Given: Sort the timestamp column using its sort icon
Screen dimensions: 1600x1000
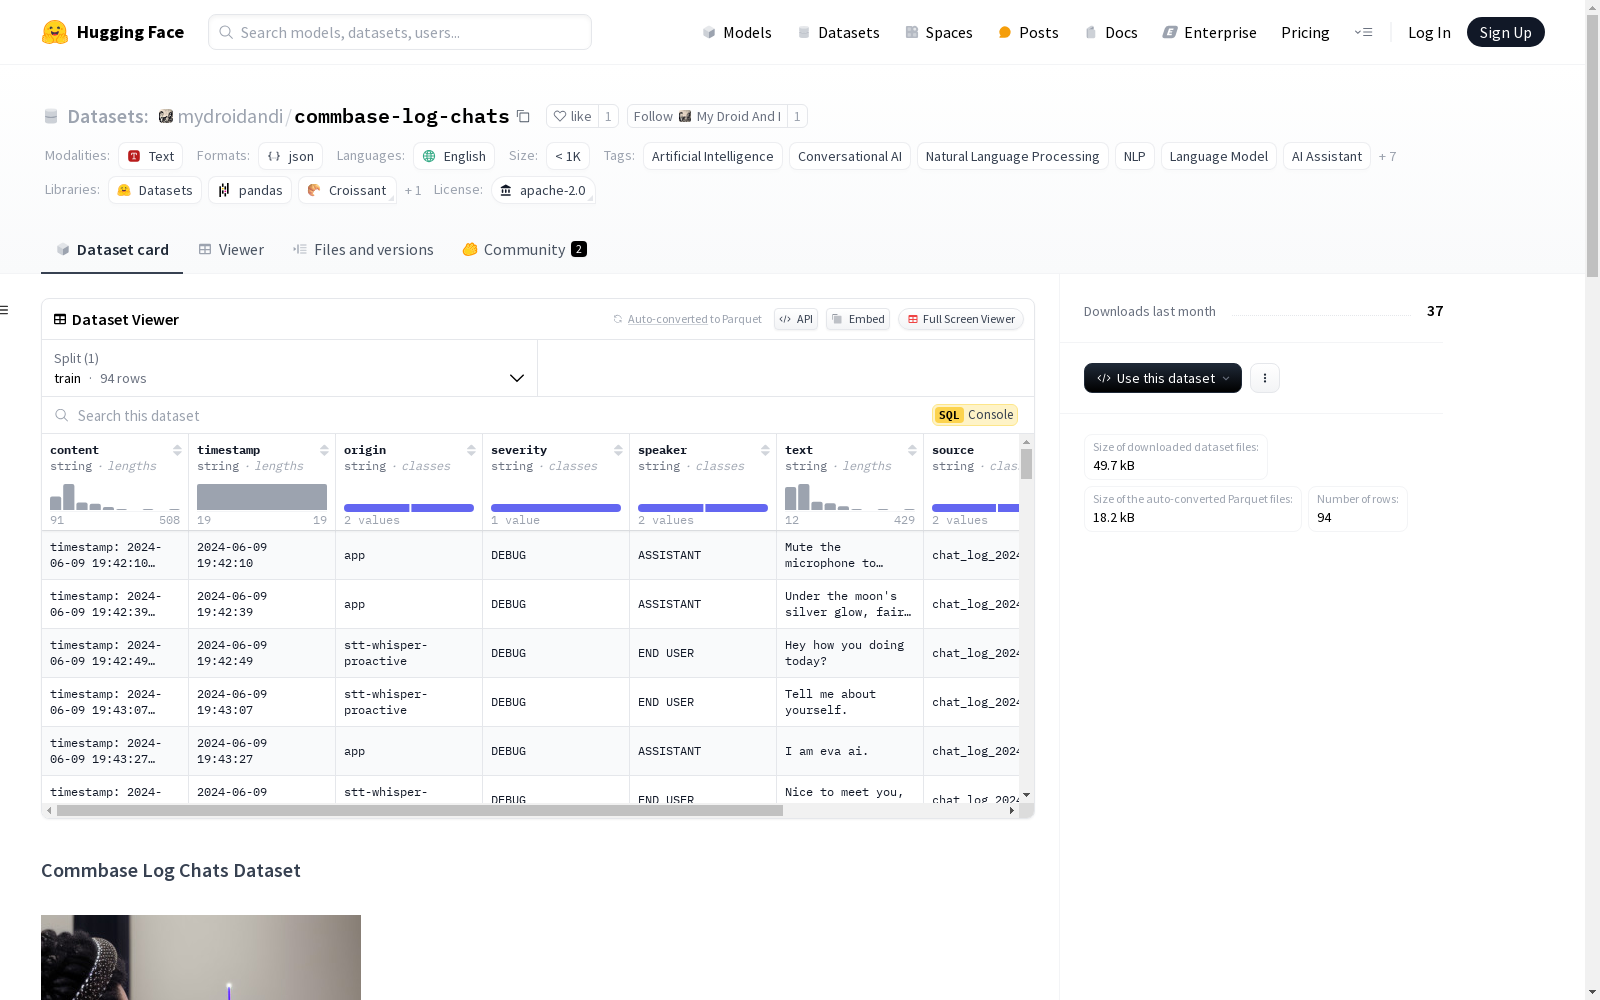Looking at the screenshot, I should click(324, 450).
